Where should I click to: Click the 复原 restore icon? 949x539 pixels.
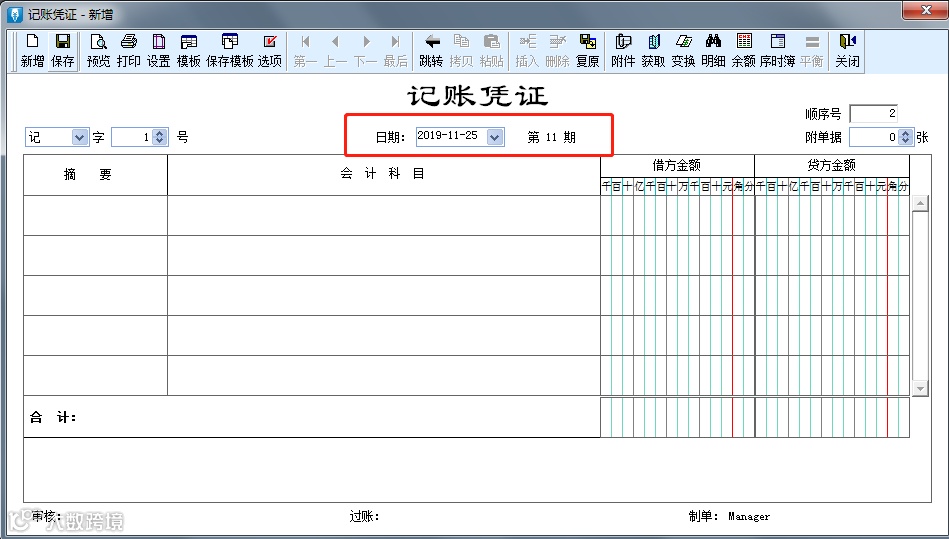tap(587, 51)
